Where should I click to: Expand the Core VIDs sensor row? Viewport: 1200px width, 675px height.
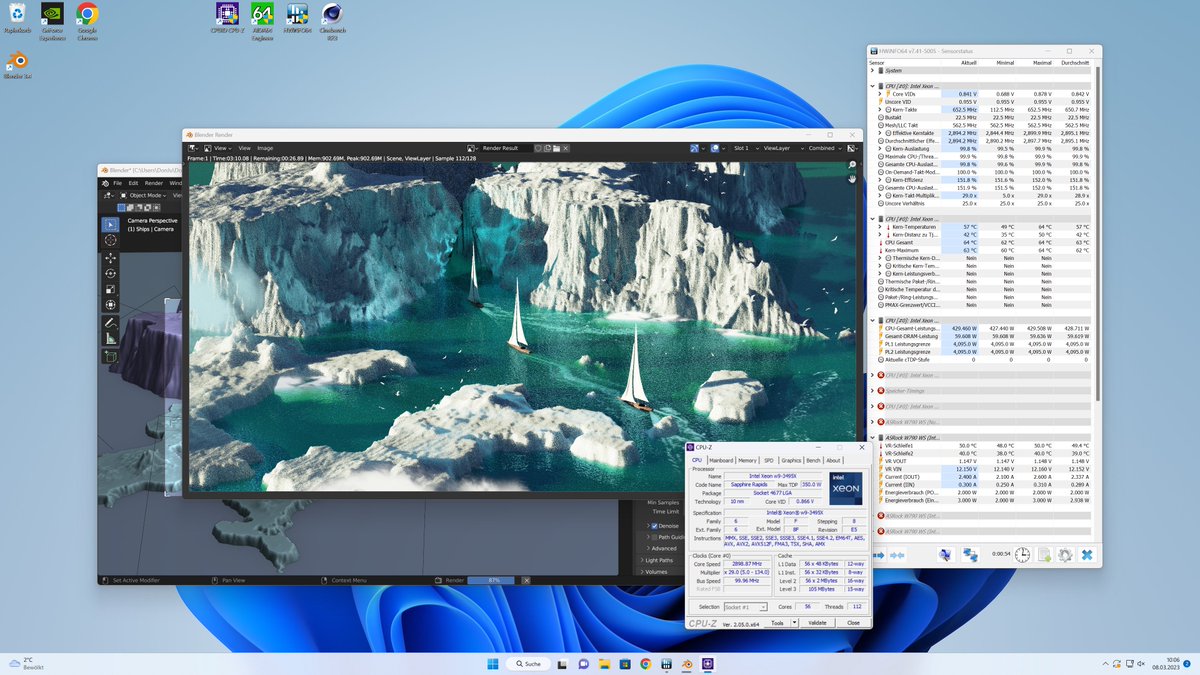coord(880,94)
